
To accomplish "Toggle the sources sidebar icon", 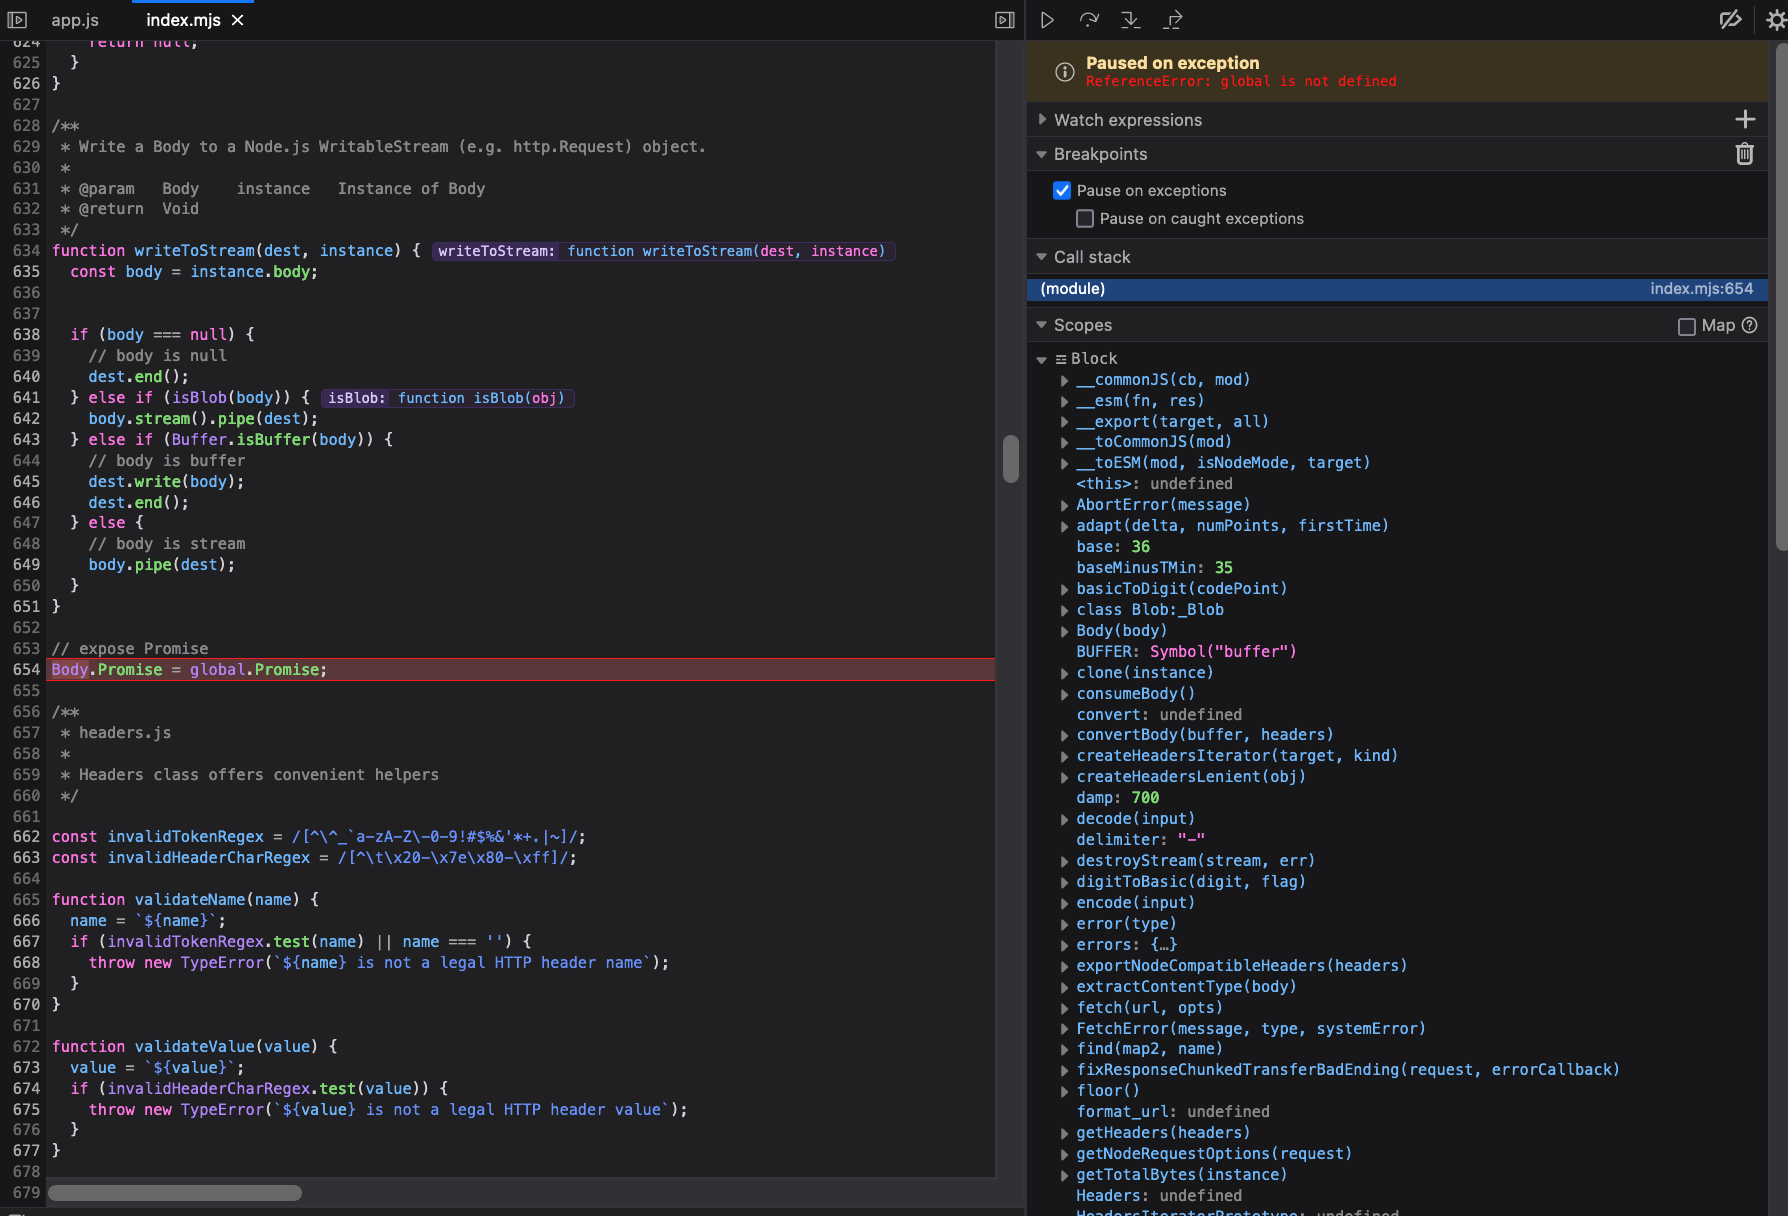I will point(17,20).
